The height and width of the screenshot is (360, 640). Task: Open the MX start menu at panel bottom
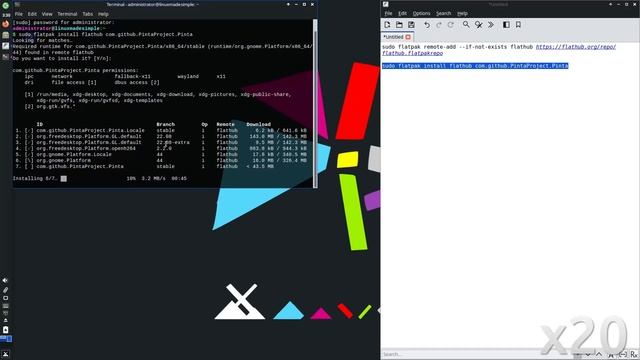(5, 354)
